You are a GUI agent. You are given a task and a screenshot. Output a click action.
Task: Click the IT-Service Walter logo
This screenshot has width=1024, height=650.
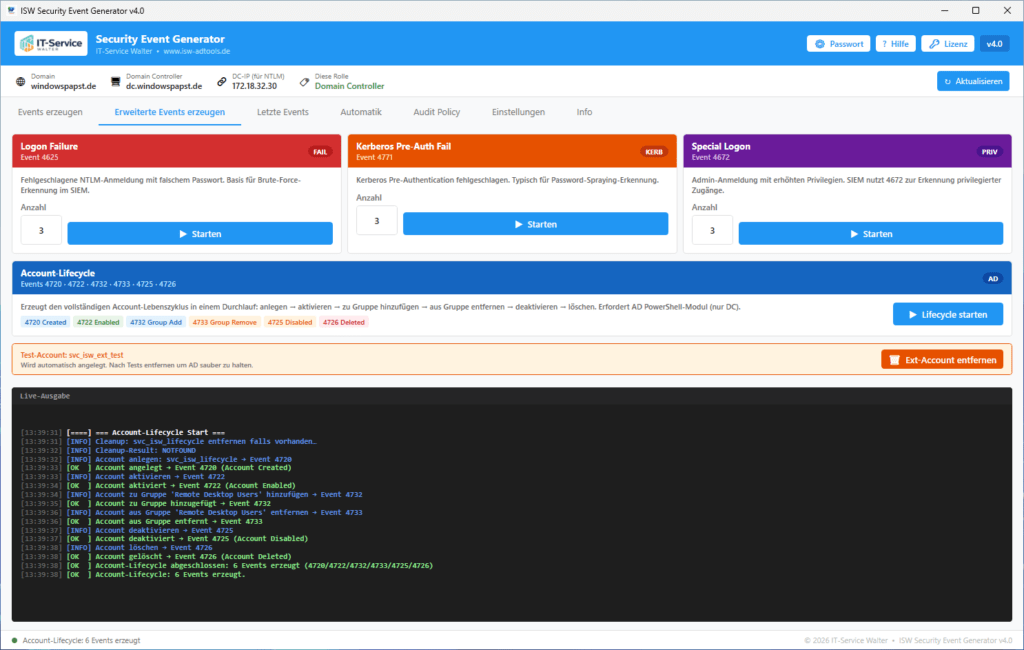pos(51,44)
